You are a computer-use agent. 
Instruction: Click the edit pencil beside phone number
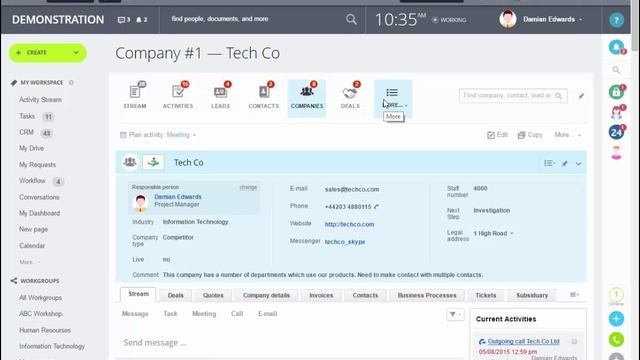coord(376,207)
